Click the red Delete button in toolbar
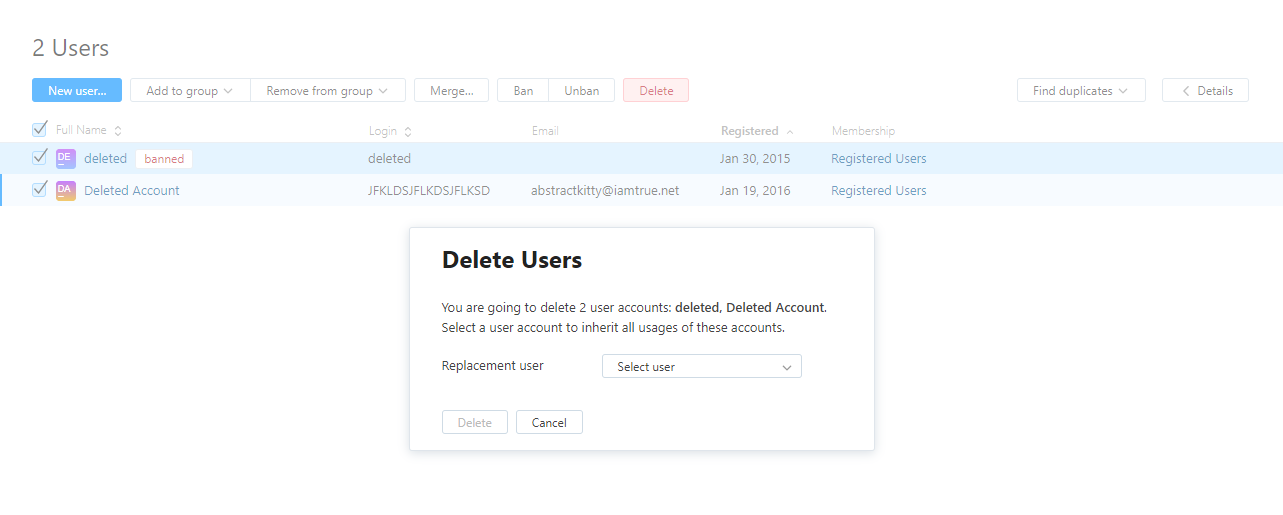The image size is (1283, 515). [x=656, y=90]
